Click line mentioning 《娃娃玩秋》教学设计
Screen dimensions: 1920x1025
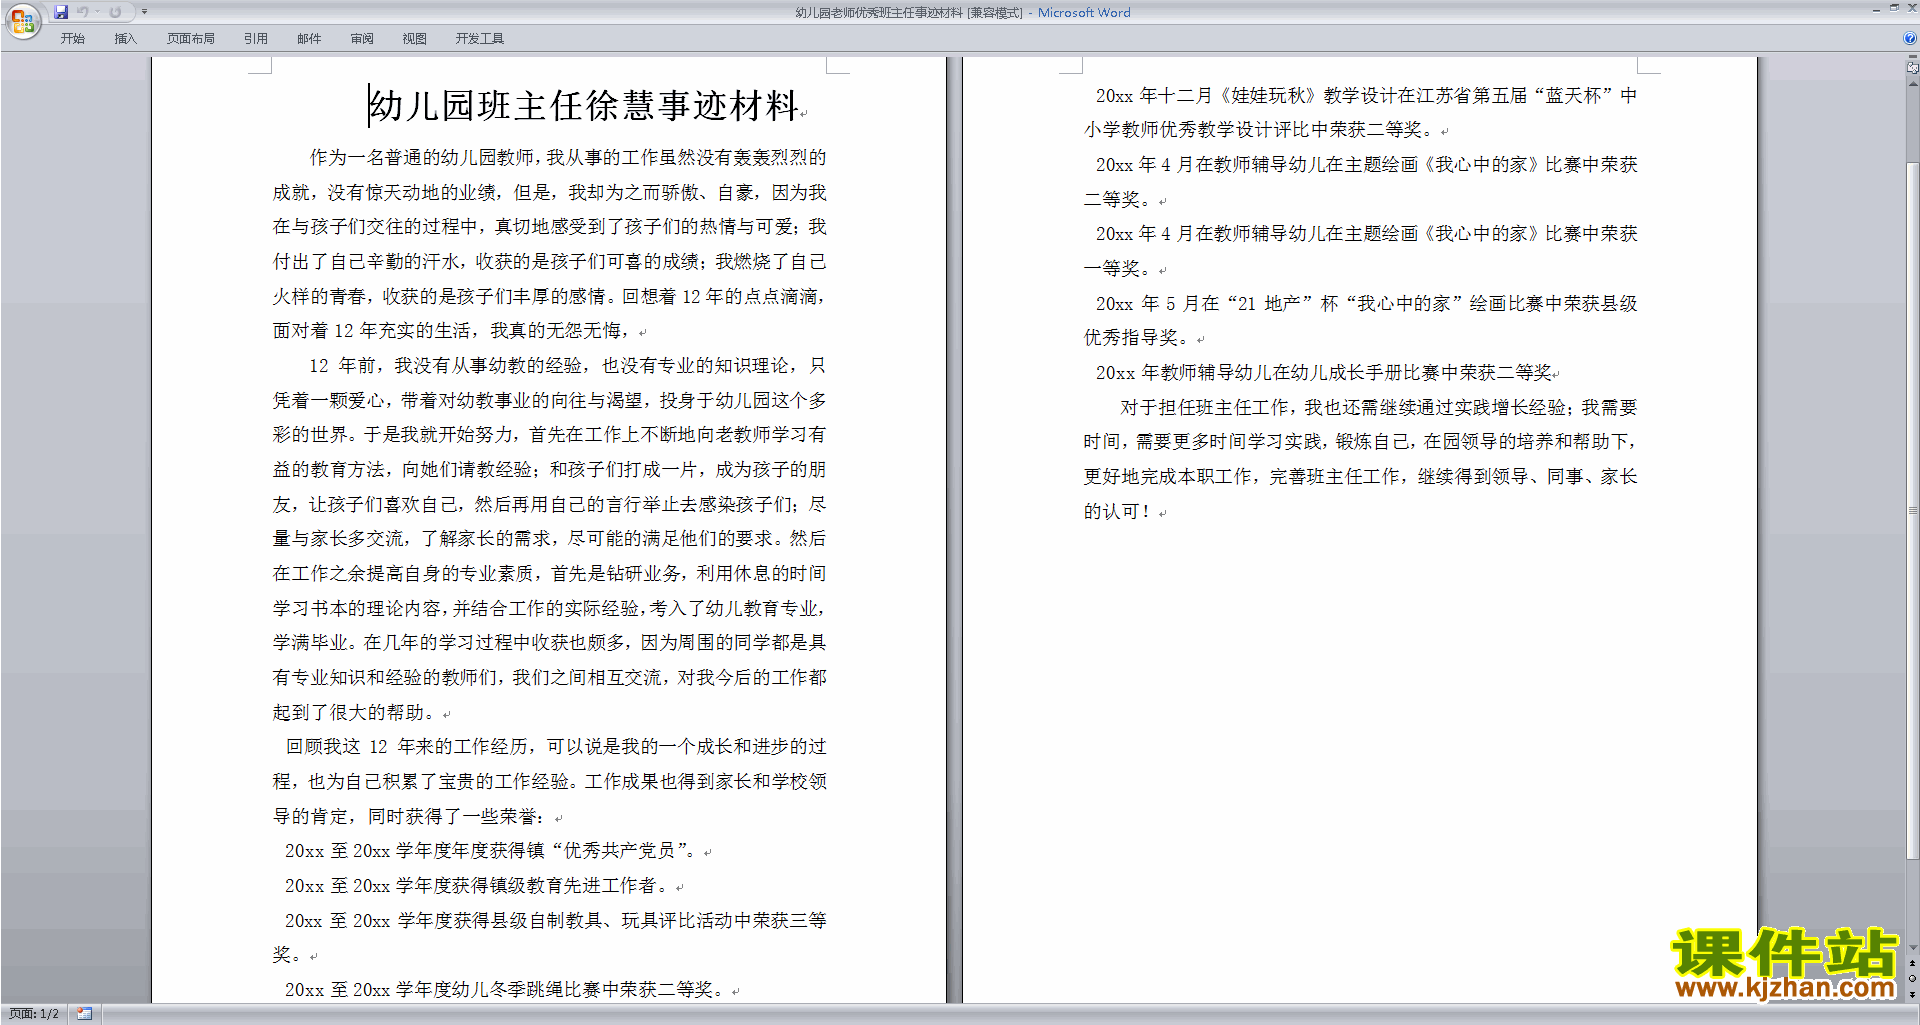point(1367,96)
